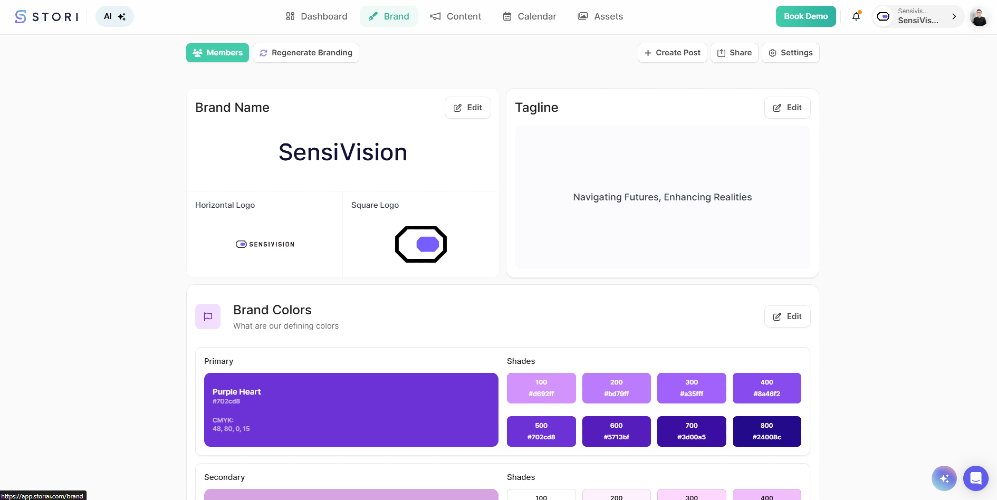Viewport: 997px width, 500px height.
Task: Click the STORI logo icon
Action: 20,16
